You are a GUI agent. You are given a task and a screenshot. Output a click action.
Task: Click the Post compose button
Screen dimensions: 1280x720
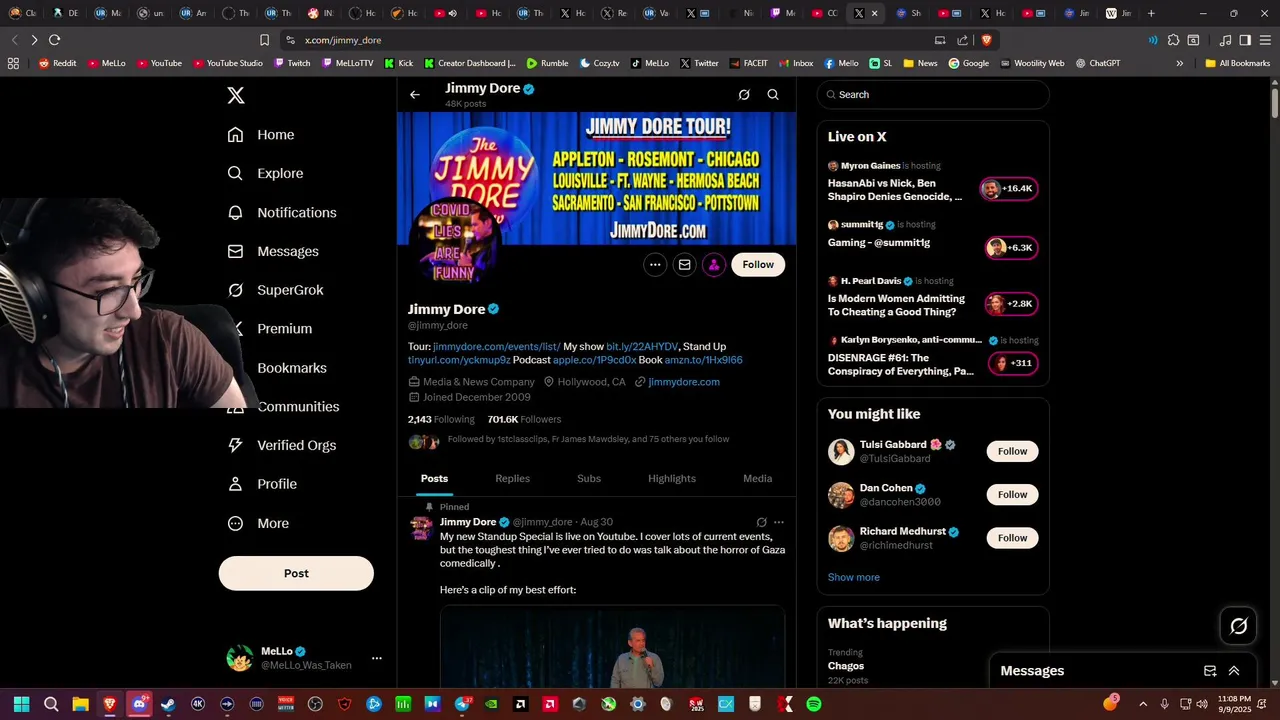point(296,573)
